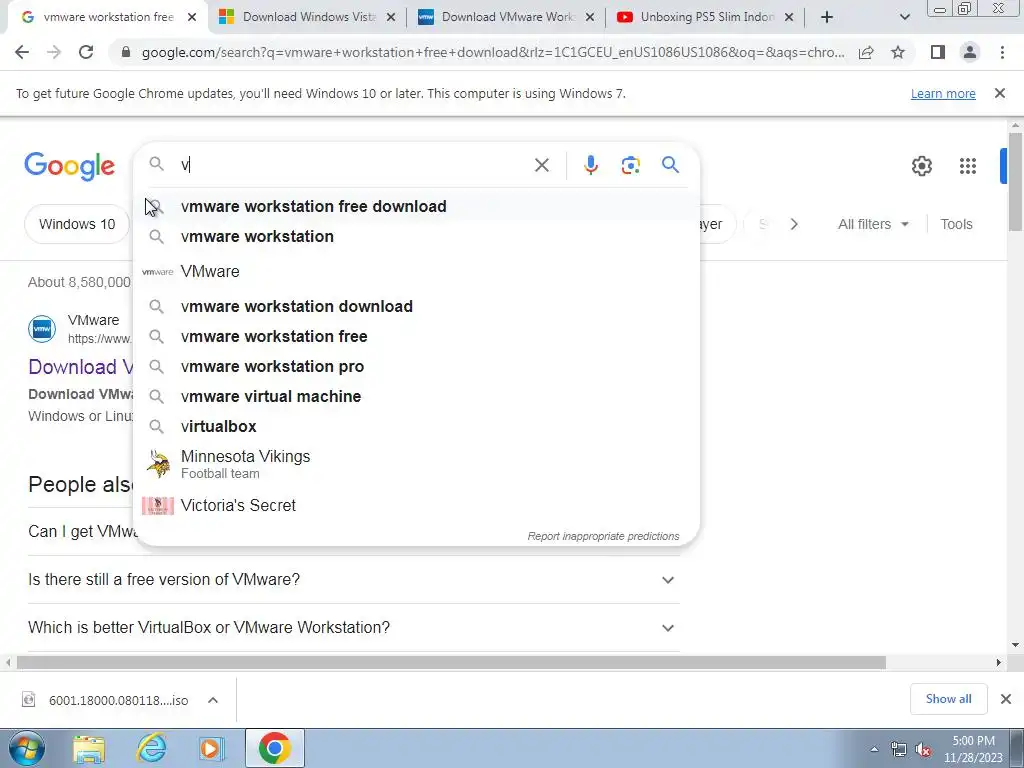Open the tab search dropdown arrow
The width and height of the screenshot is (1024, 768).
tap(904, 17)
